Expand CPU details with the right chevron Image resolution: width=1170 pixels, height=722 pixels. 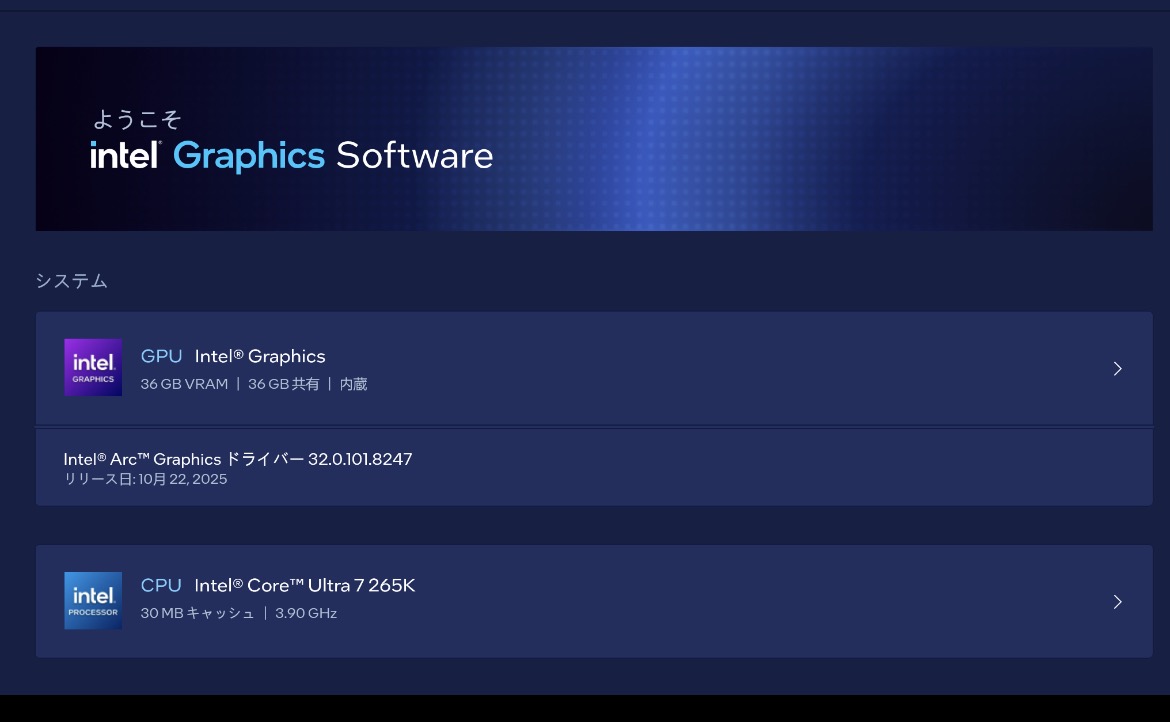point(1118,602)
